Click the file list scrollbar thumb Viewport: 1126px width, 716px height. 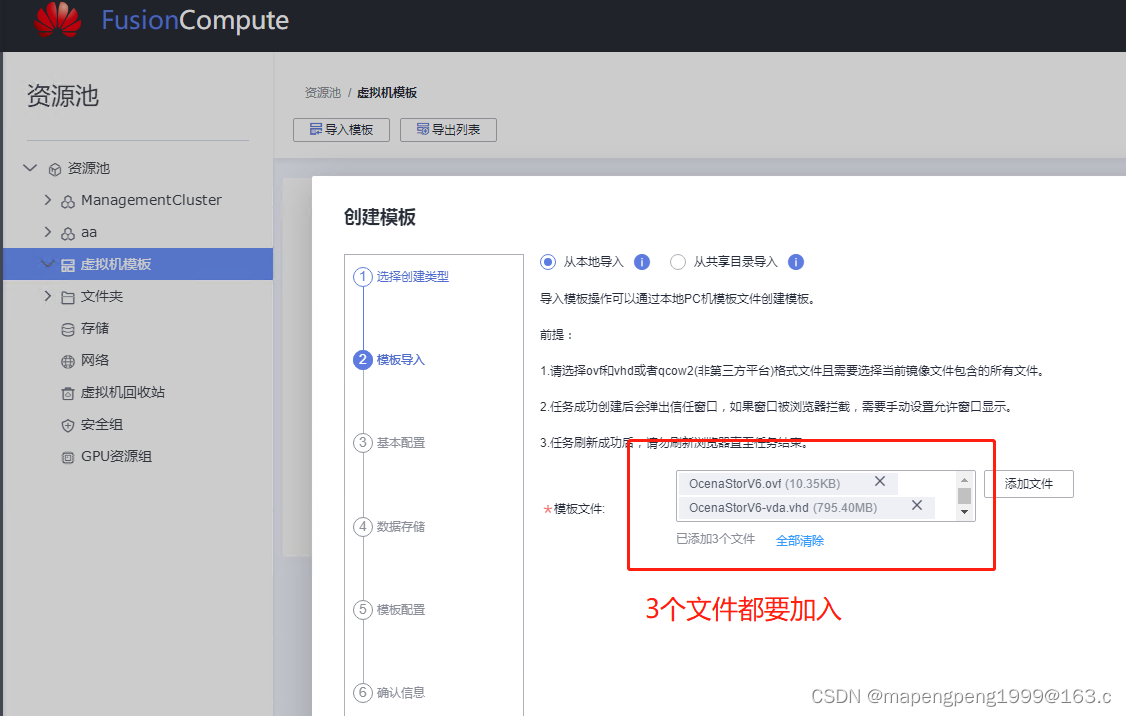[964, 496]
